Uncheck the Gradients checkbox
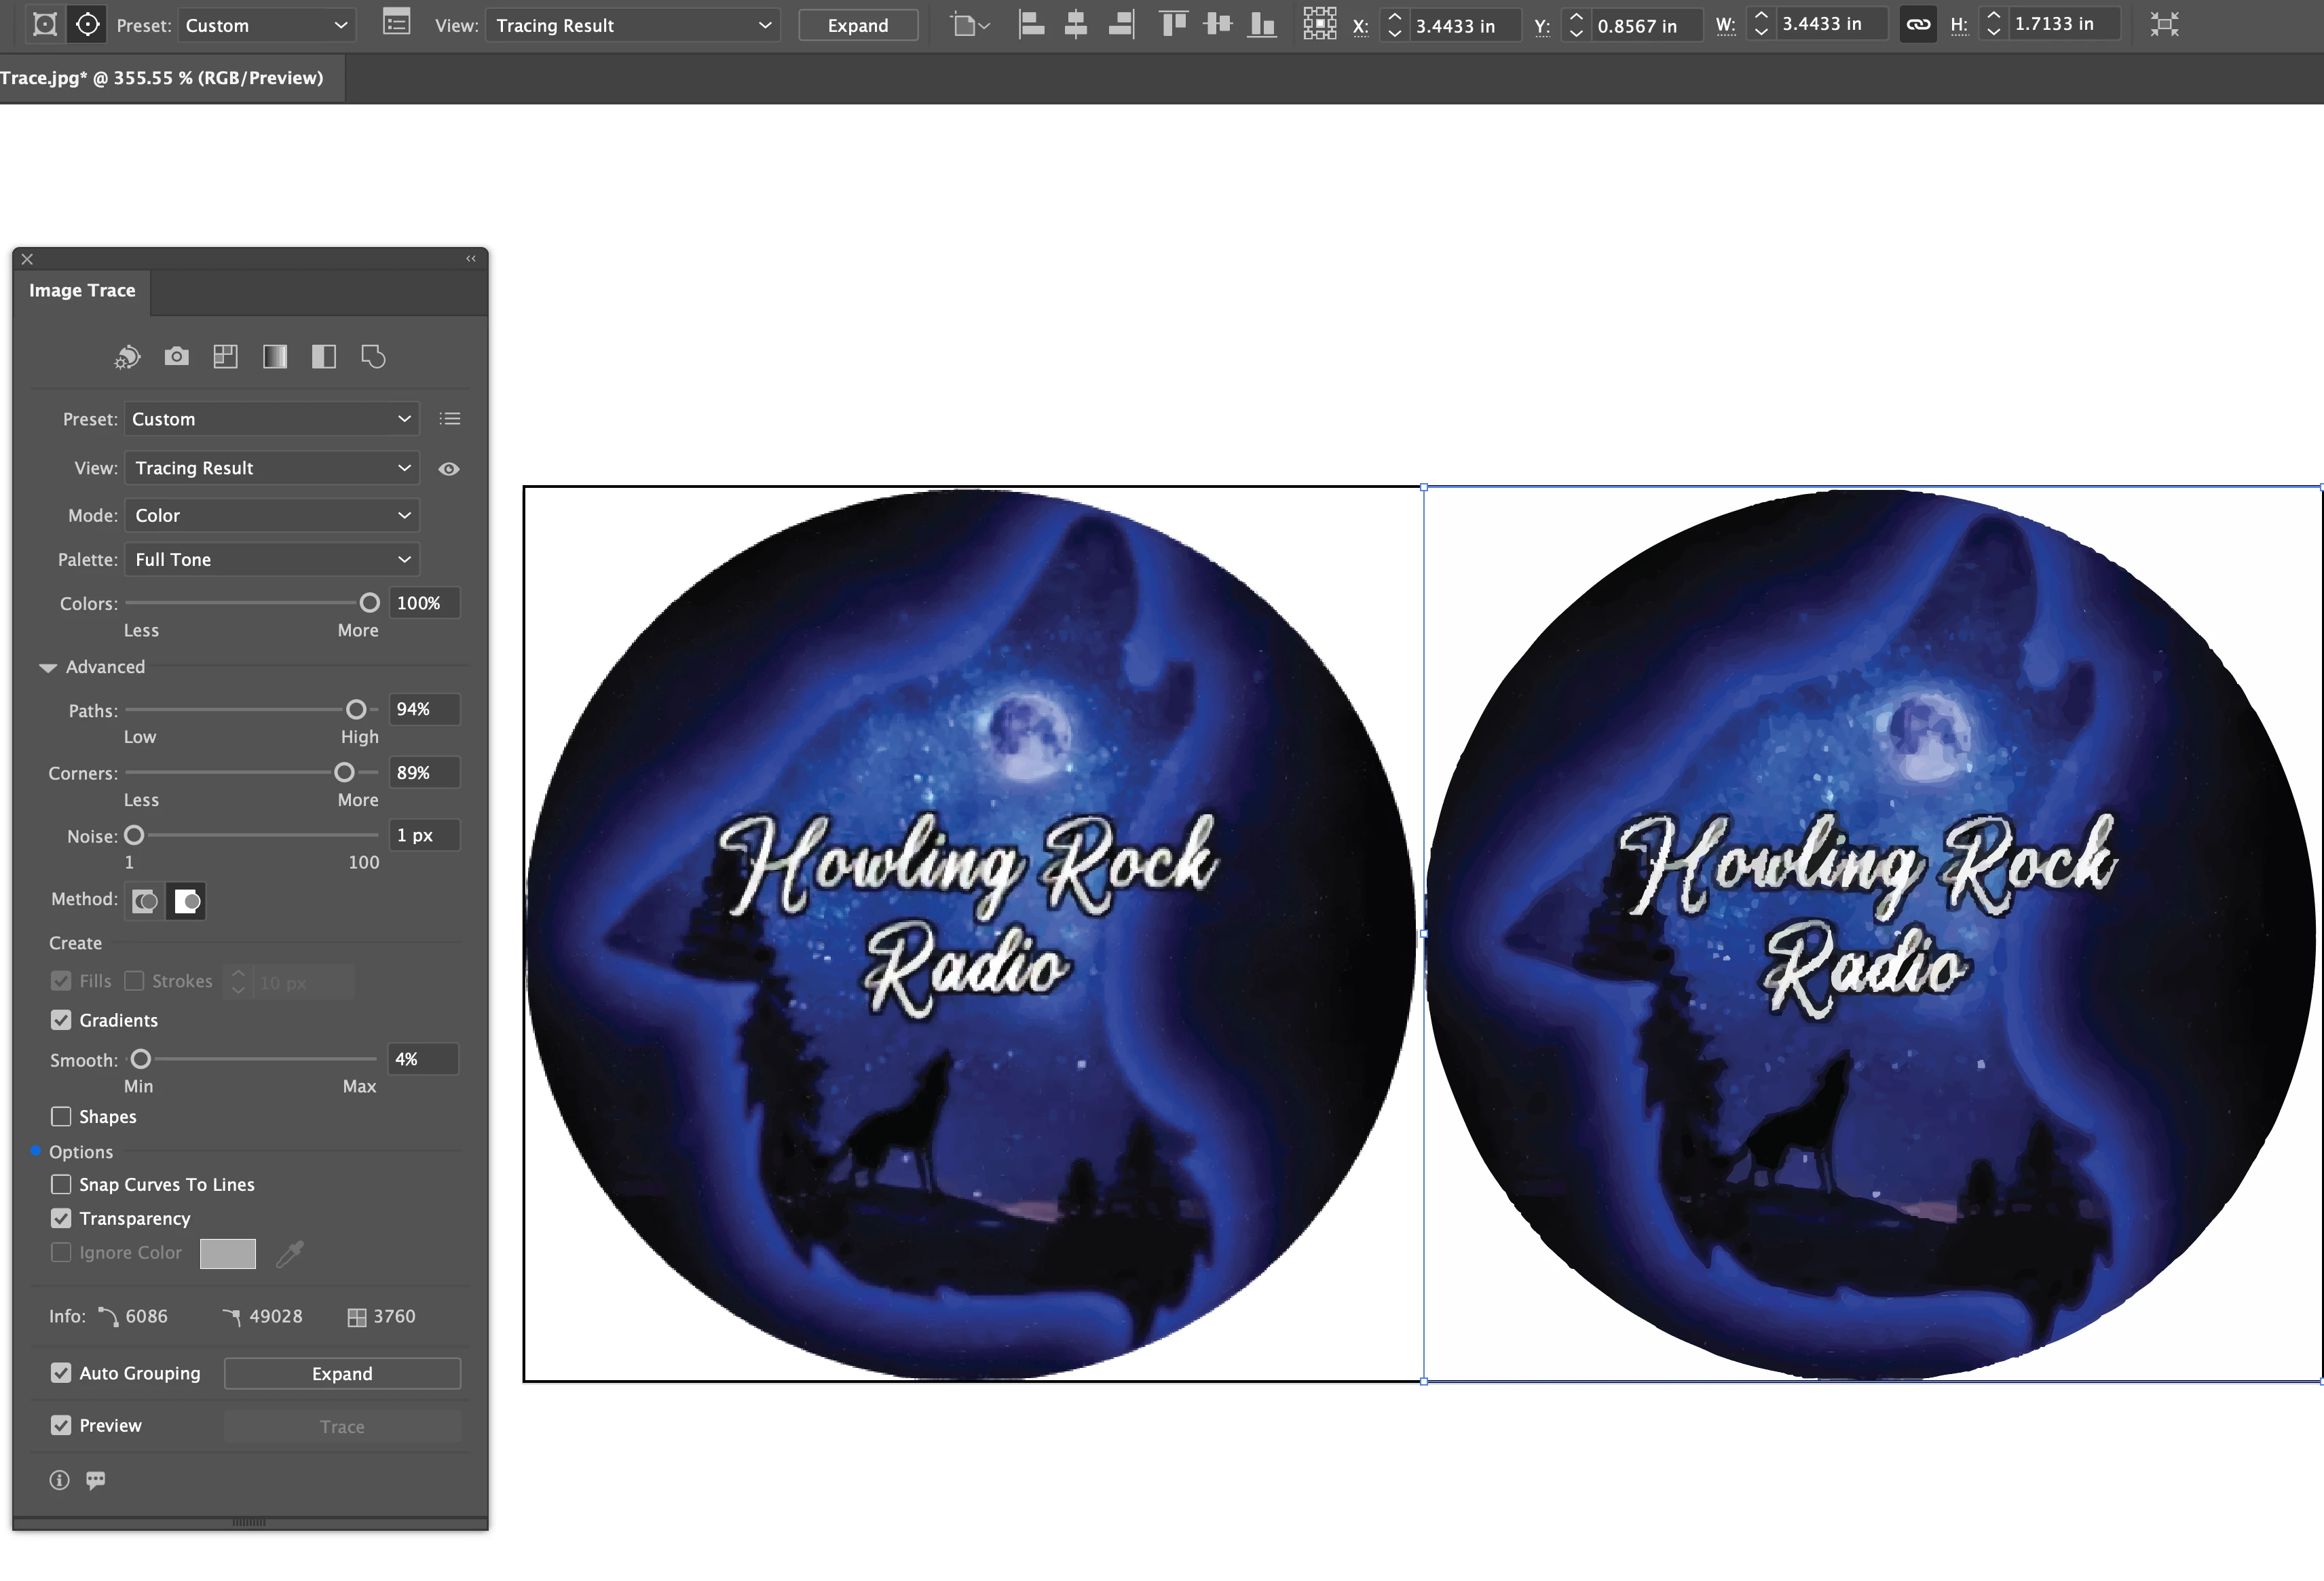Screen dimensions: 2324x1581 point(61,1020)
